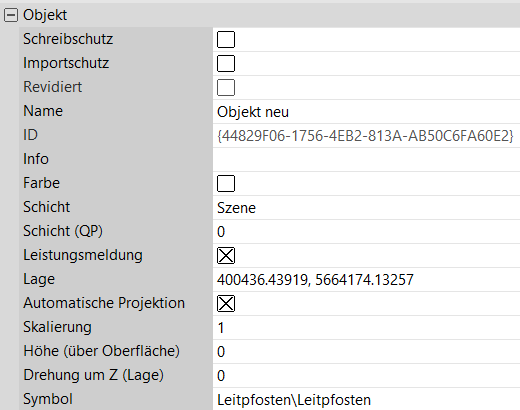This screenshot has width=520, height=410.
Task: Edit the Name field 'Objekt neu'
Action: (x=366, y=112)
